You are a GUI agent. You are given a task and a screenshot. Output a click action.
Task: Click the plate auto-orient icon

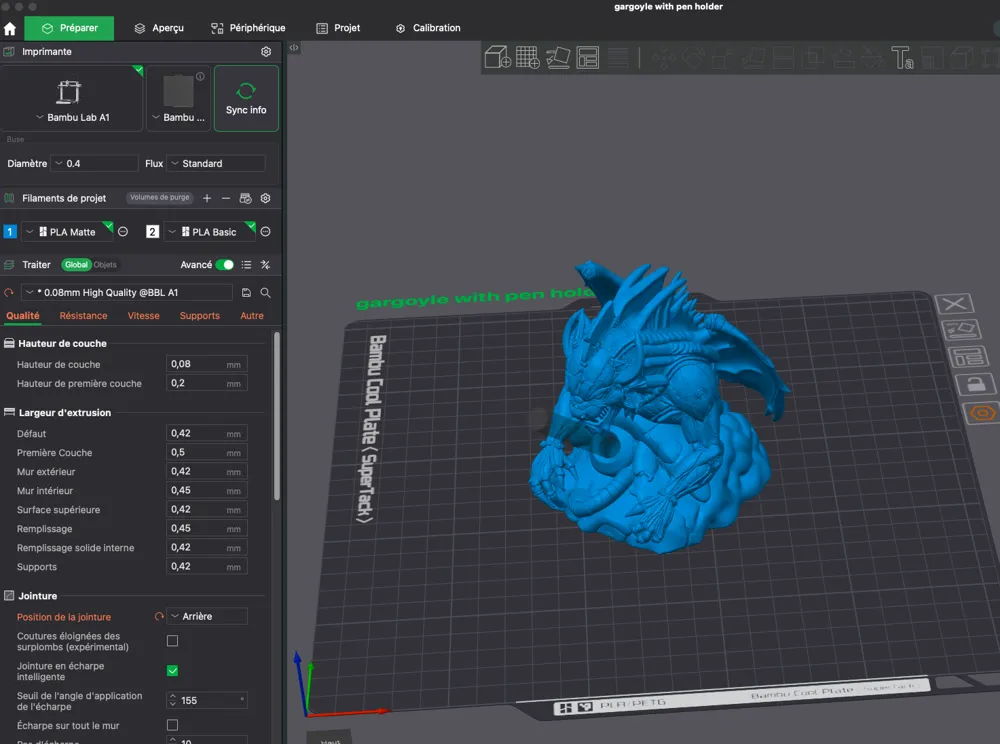[960, 330]
